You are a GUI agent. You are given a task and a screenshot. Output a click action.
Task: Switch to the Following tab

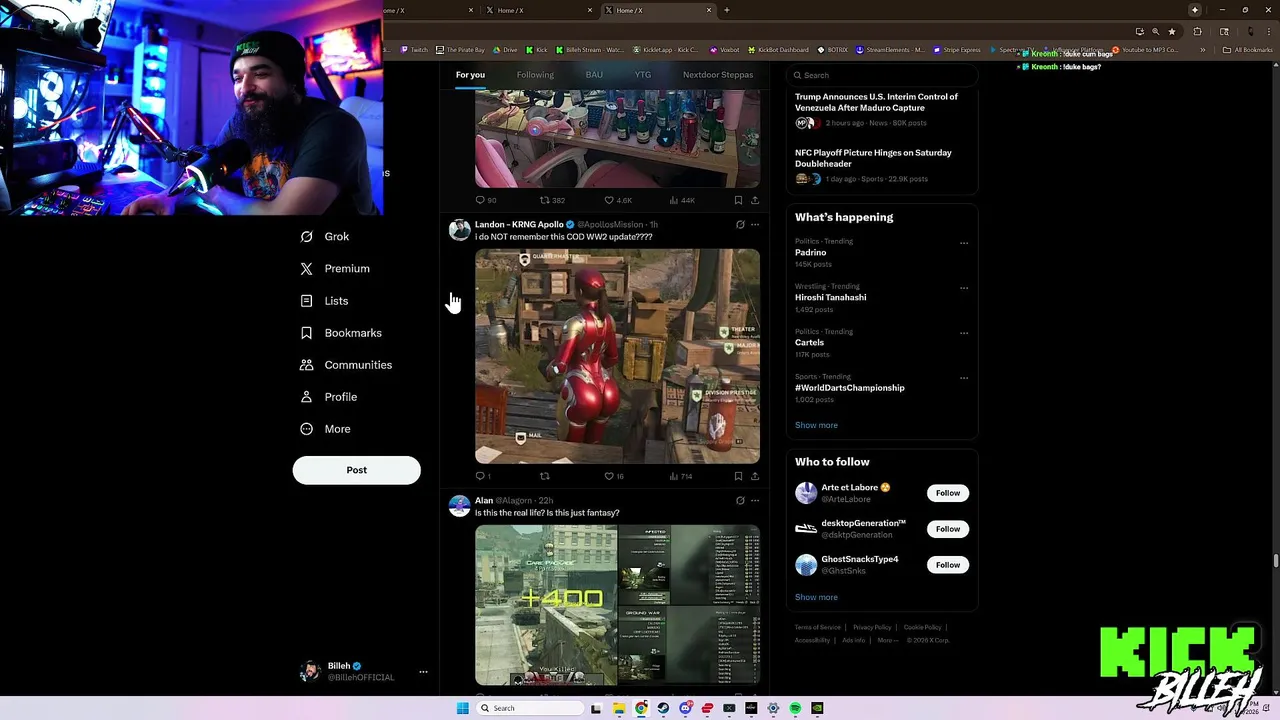535,75
